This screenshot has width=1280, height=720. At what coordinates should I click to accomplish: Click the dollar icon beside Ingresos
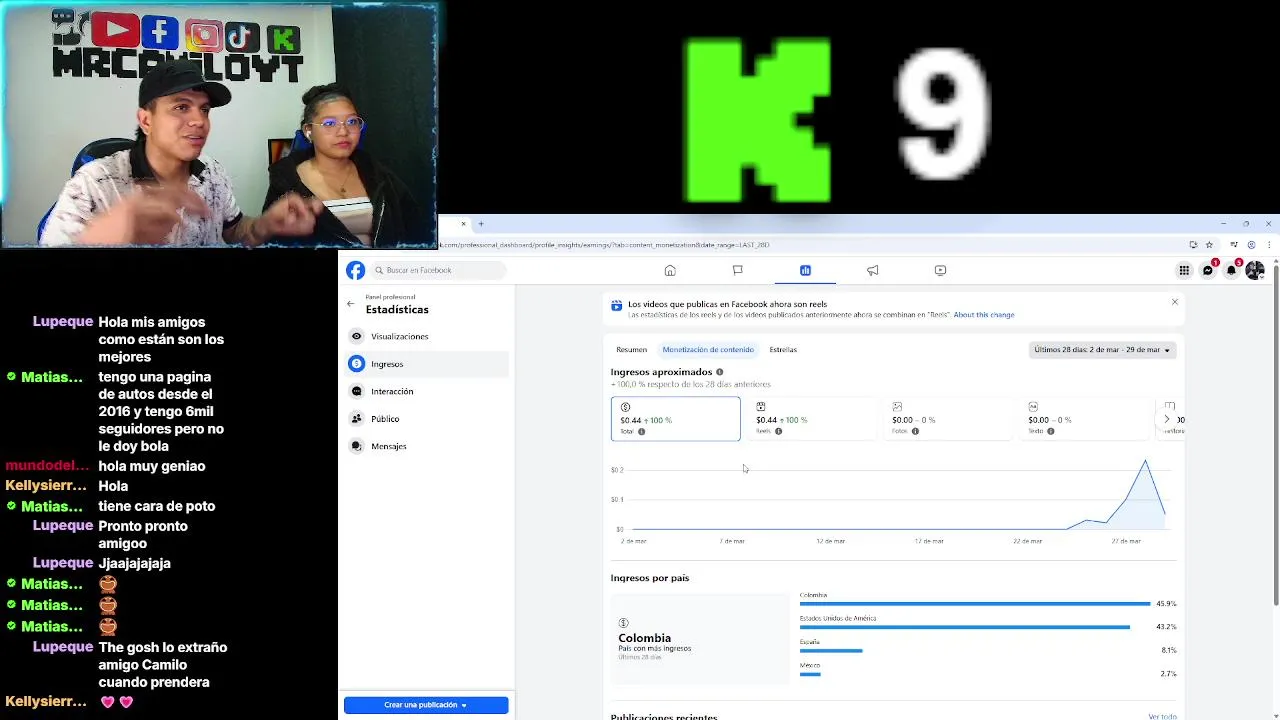356,364
